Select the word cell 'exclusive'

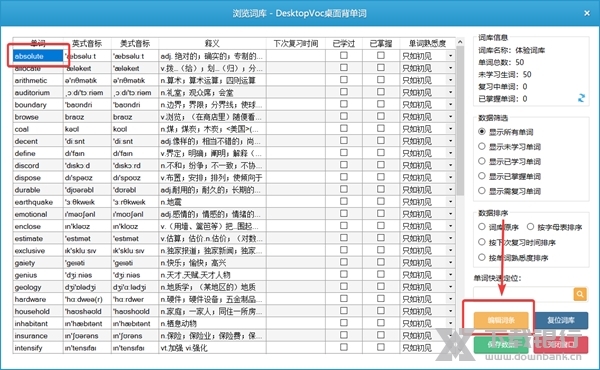38,251
